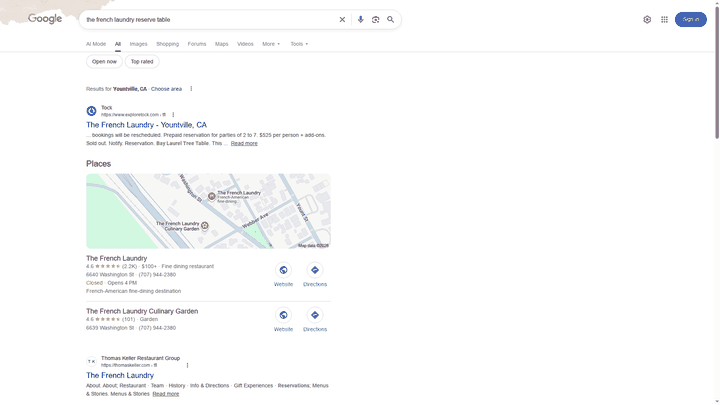Image resolution: width=720 pixels, height=405 pixels.
Task: Switch to AI Mode tab
Action: pyautogui.click(x=96, y=44)
